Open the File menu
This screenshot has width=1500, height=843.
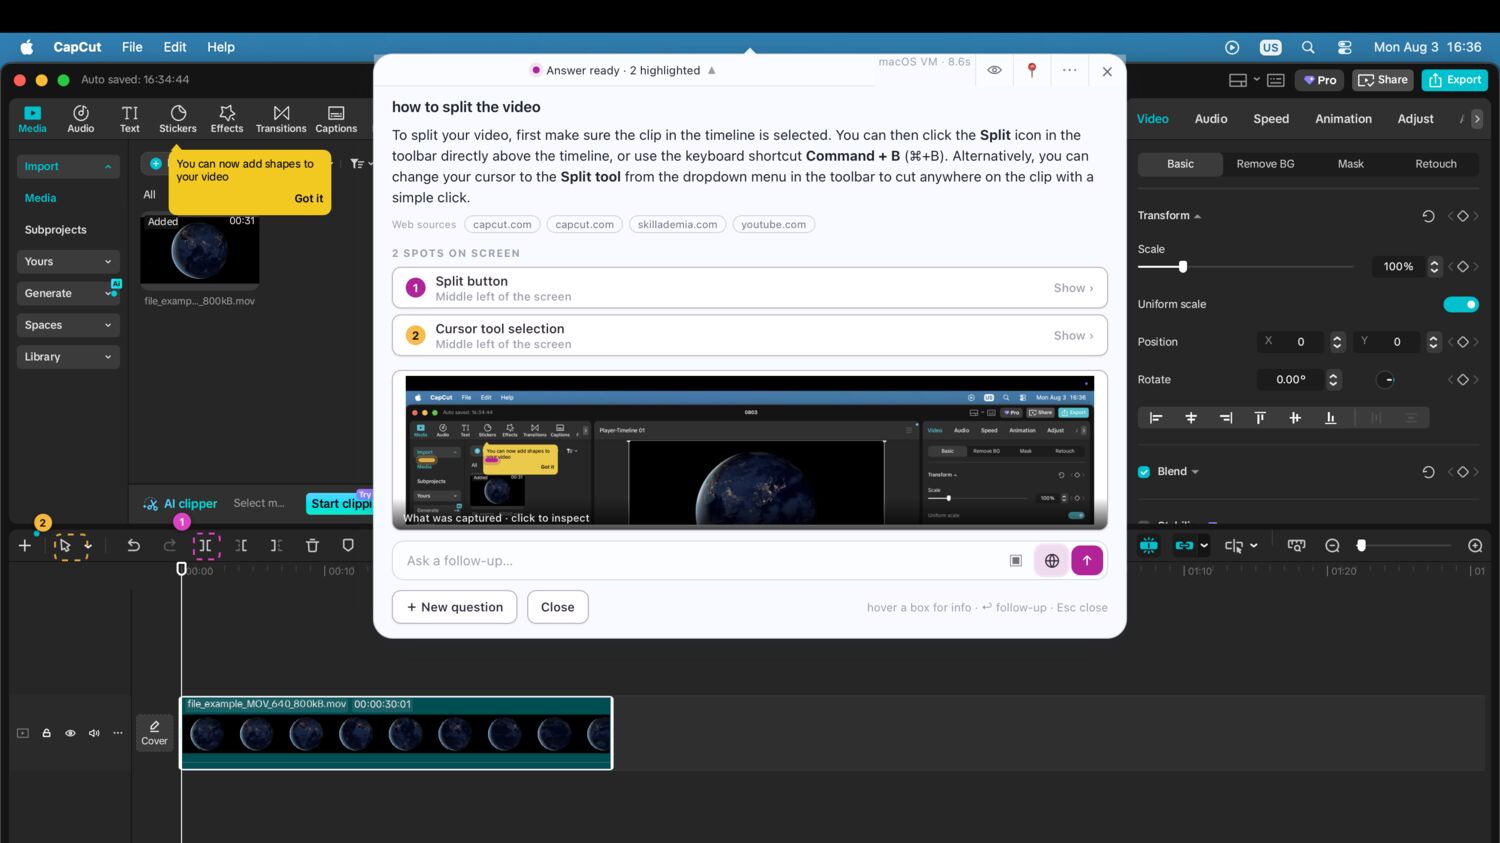[x=132, y=47]
